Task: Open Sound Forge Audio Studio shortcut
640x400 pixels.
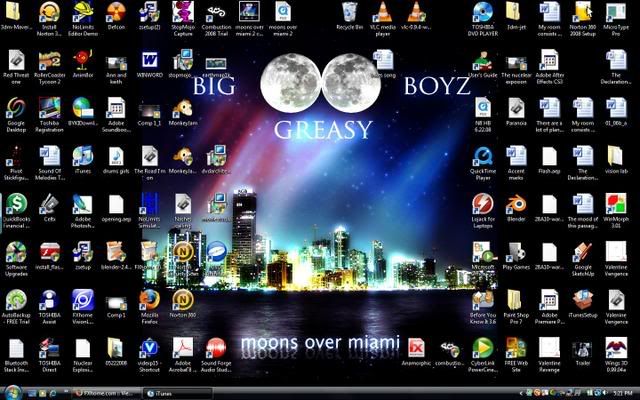Action: 216,355
